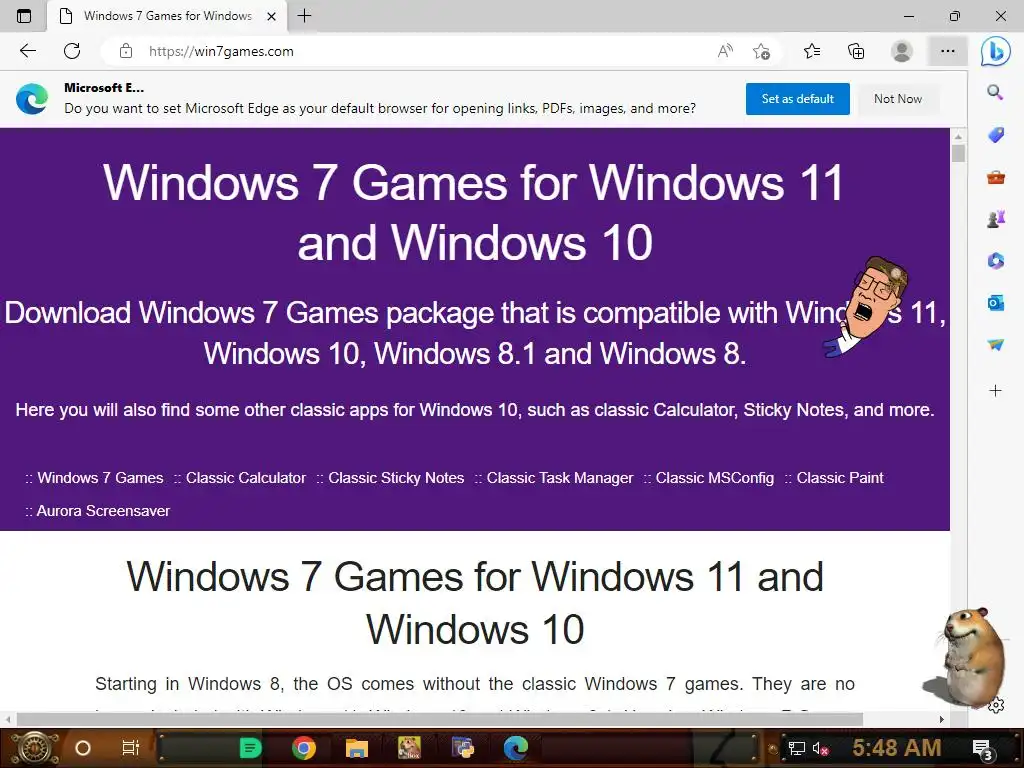The image size is (1024, 768).
Task: Add a new sidebar app
Action: click(x=995, y=391)
